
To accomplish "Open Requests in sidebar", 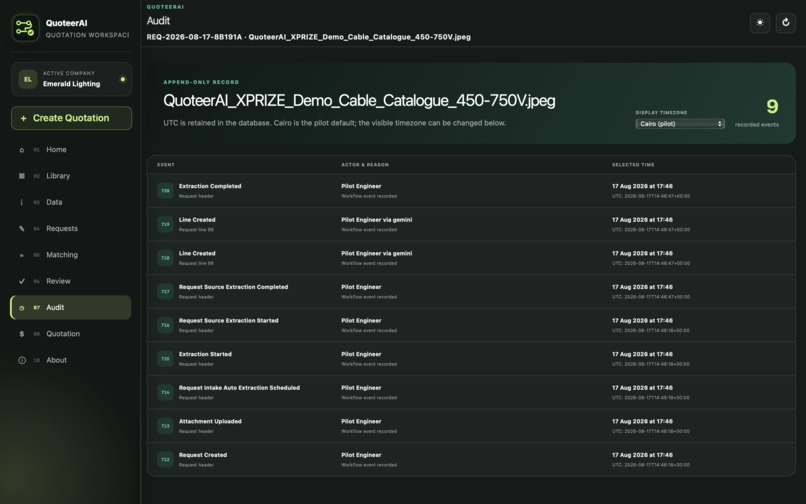I will point(71,228).
